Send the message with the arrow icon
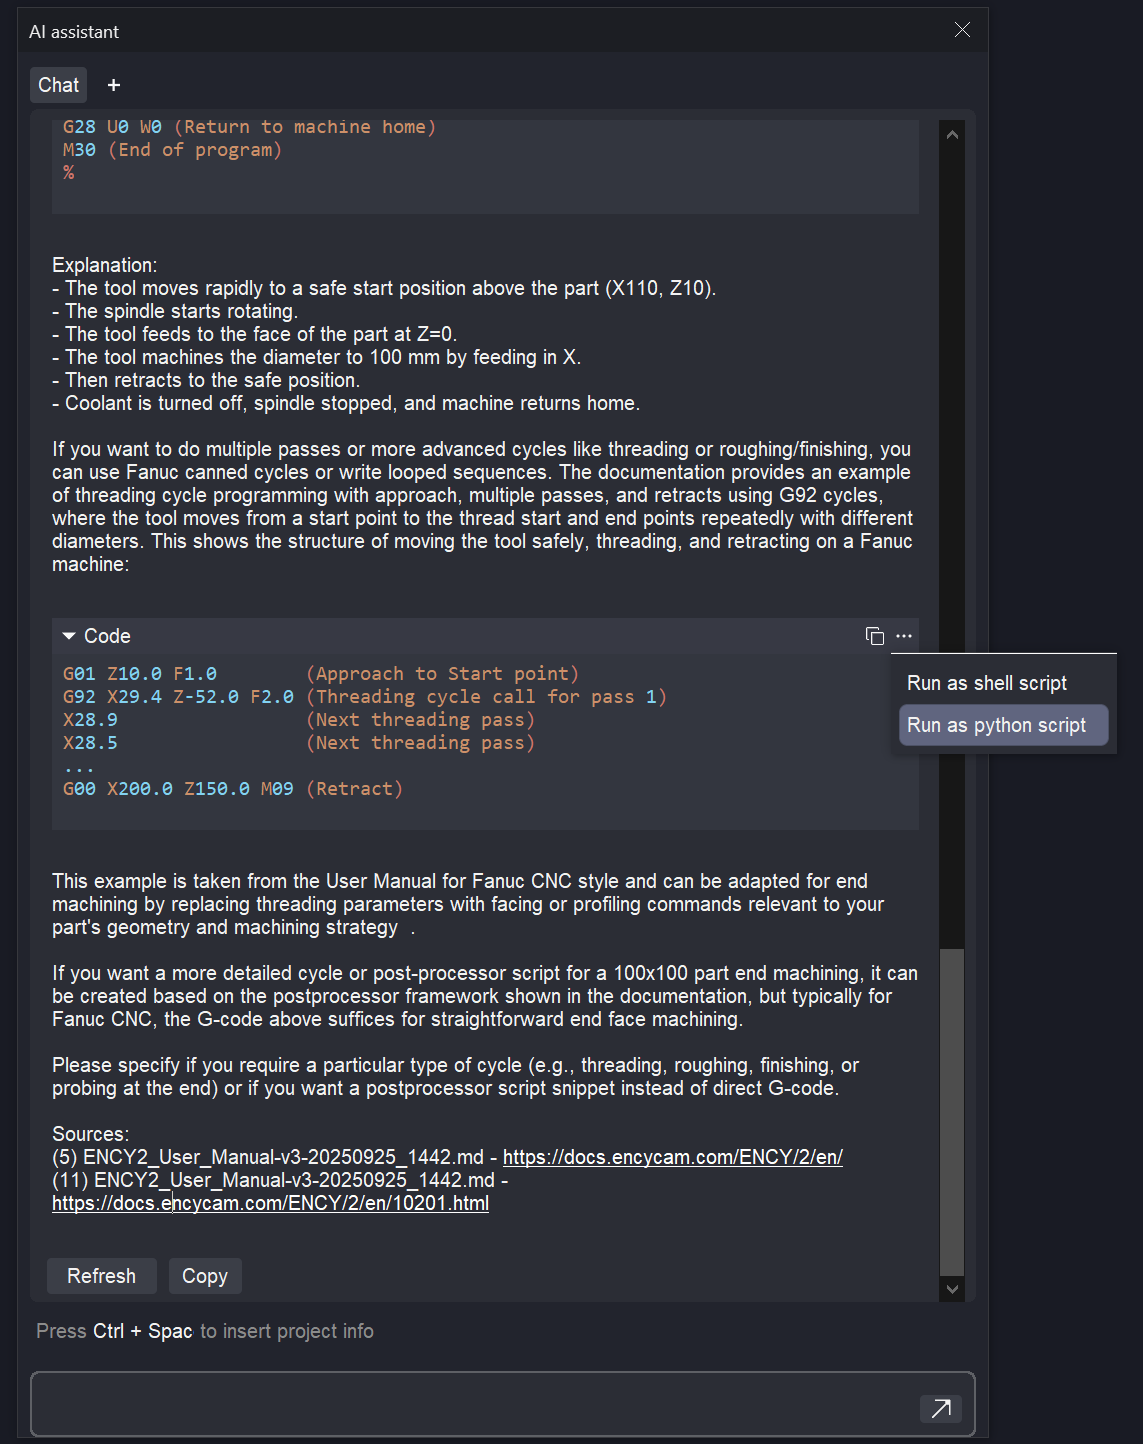1143x1444 pixels. 940,1408
